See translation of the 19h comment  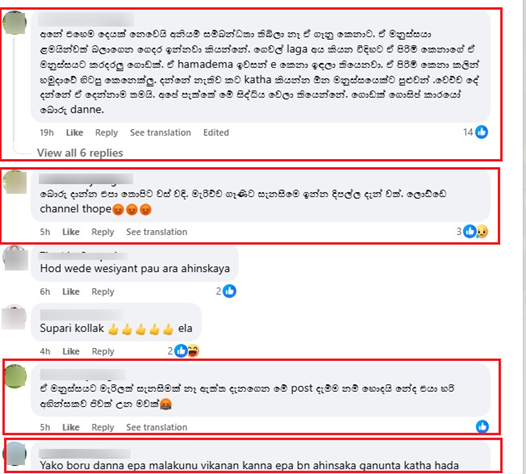coord(160,133)
